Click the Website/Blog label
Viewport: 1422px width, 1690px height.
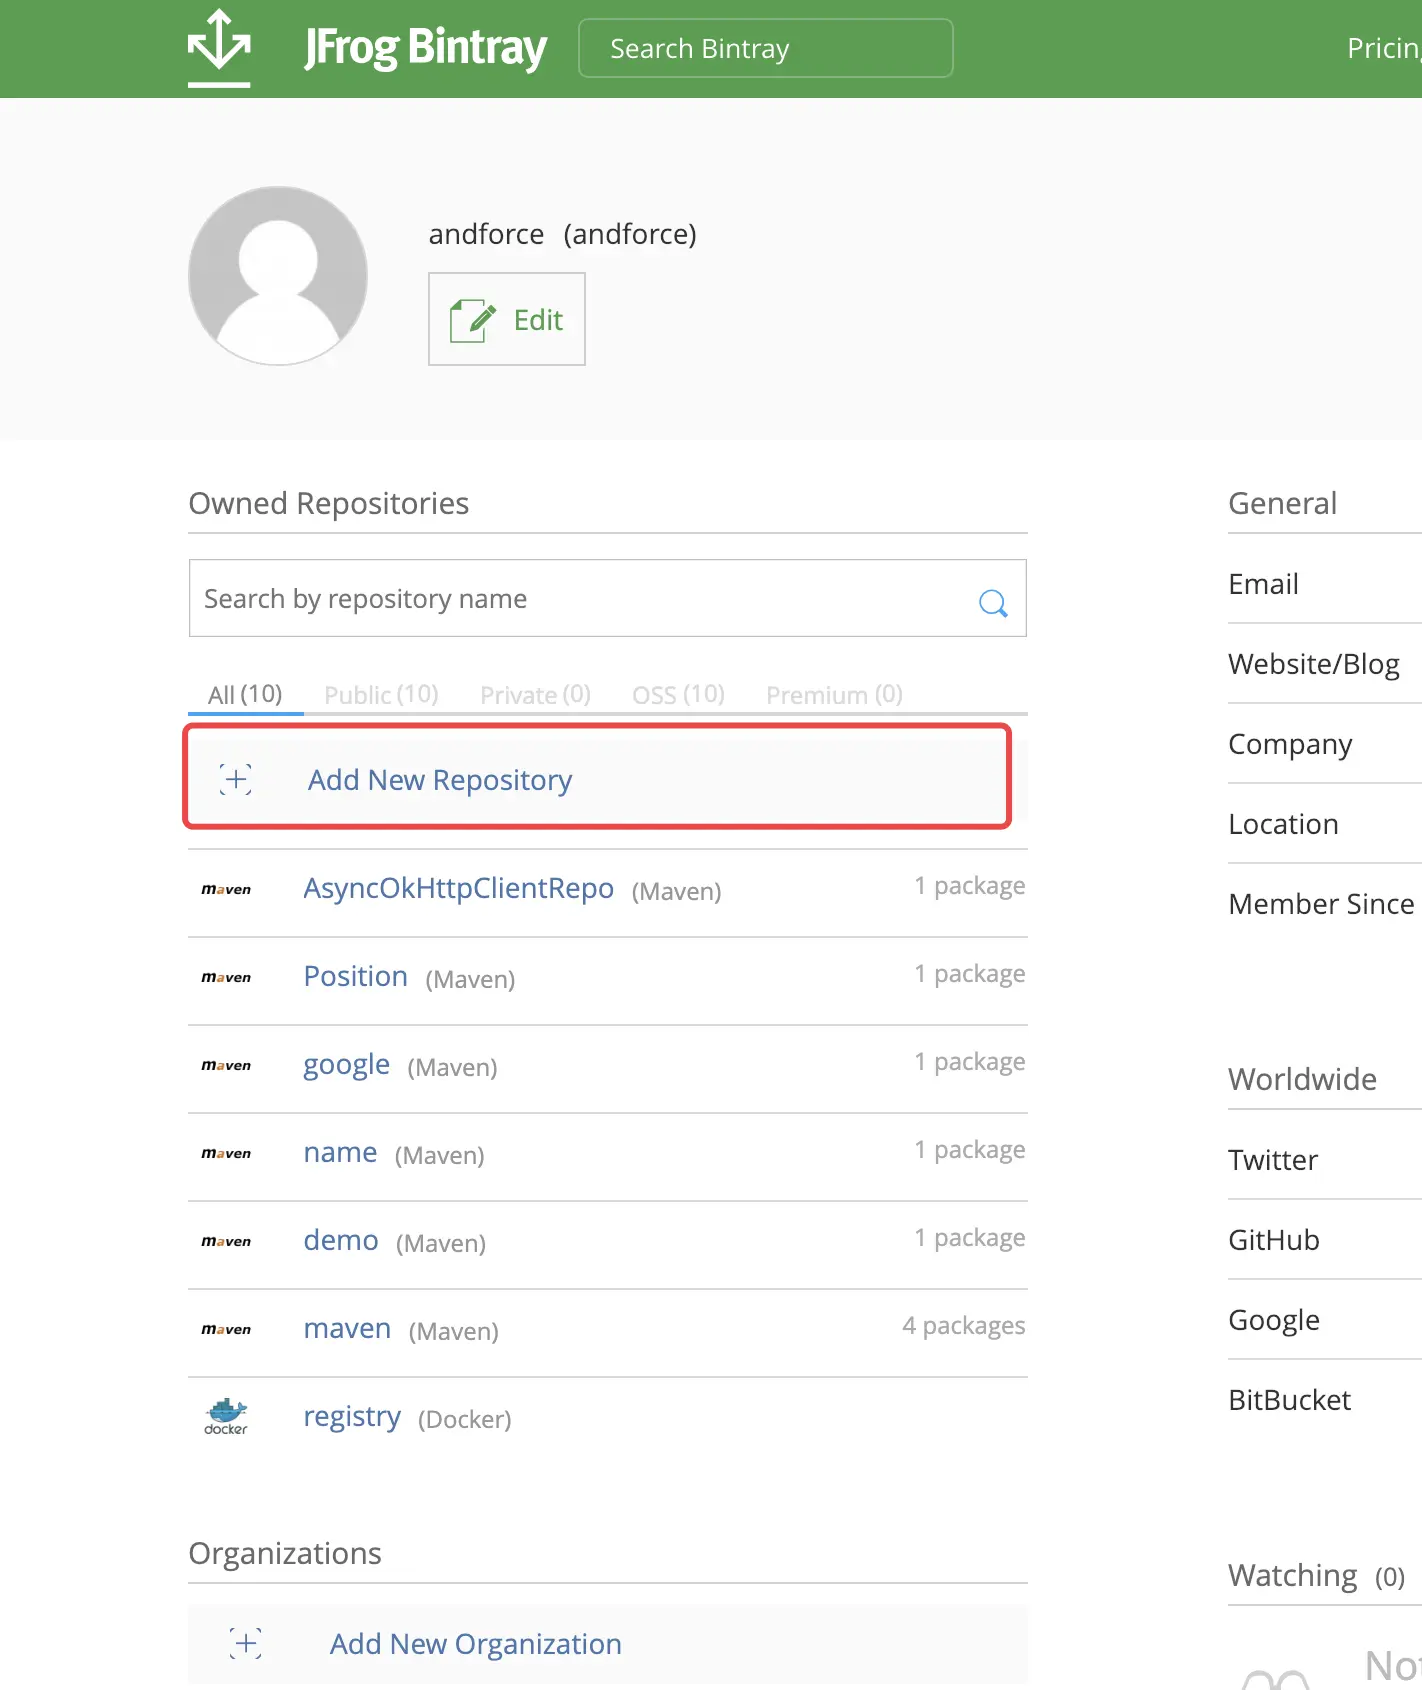click(1313, 664)
